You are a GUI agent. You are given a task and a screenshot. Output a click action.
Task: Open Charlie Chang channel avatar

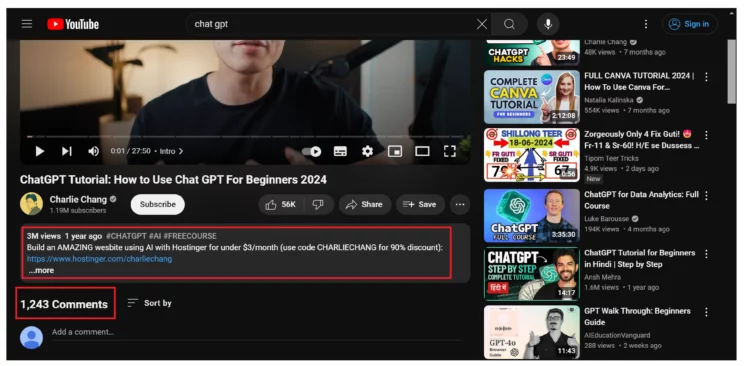tap(31, 204)
